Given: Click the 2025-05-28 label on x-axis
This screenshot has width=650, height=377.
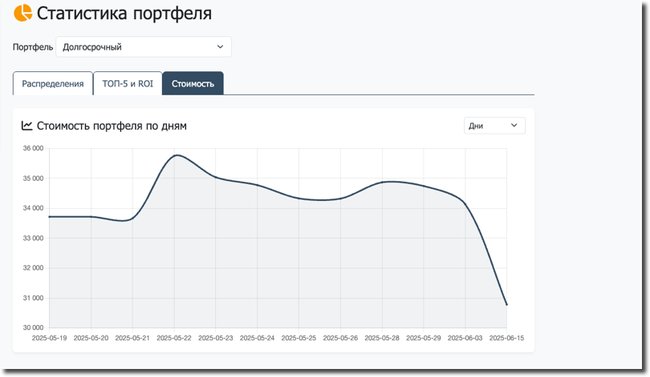Looking at the screenshot, I should coord(382,338).
